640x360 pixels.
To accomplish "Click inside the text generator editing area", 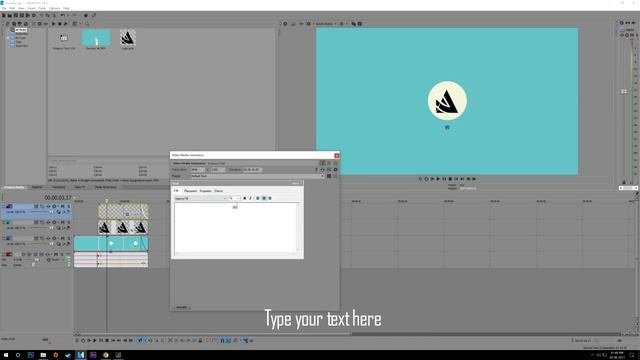I will [x=236, y=229].
